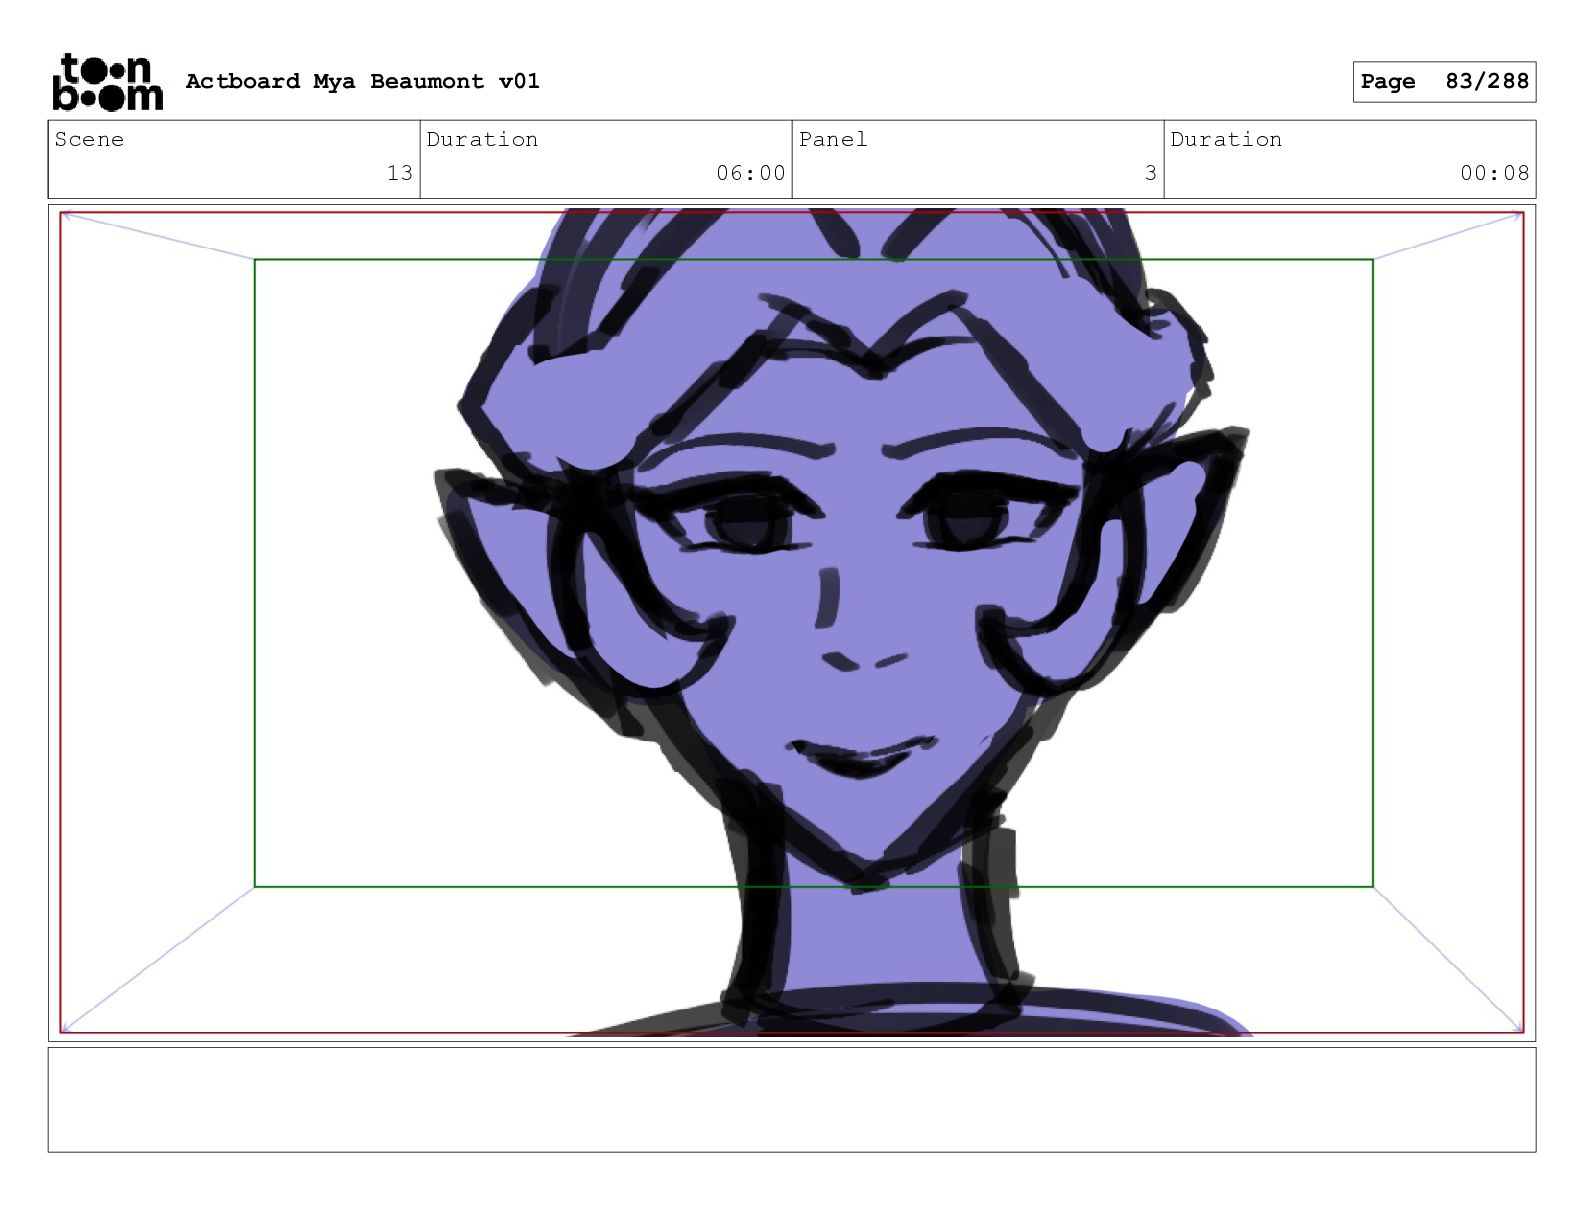Click the Toon Boom logo
1584x1224 pixels.
107,82
